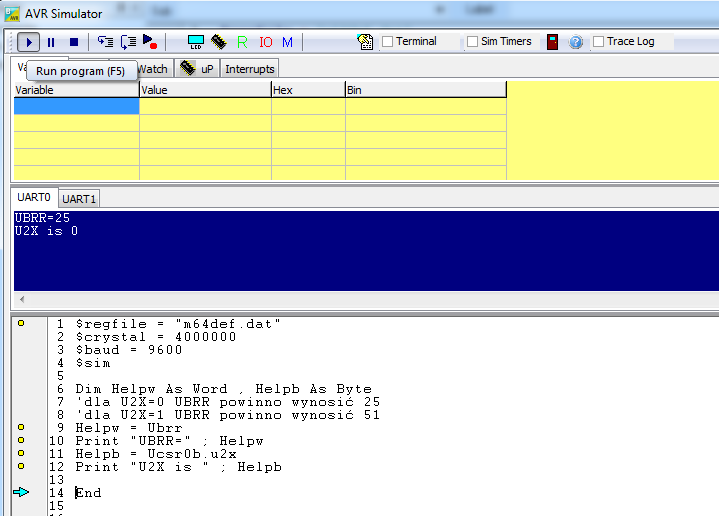Click the clear/refresh icon before Terminal
This screenshot has width=719, height=516.
point(365,42)
